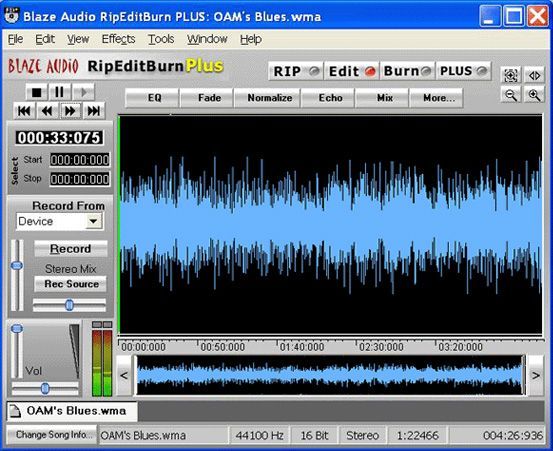Click the Select Stop time field
The height and width of the screenshot is (451, 553).
coord(80,179)
